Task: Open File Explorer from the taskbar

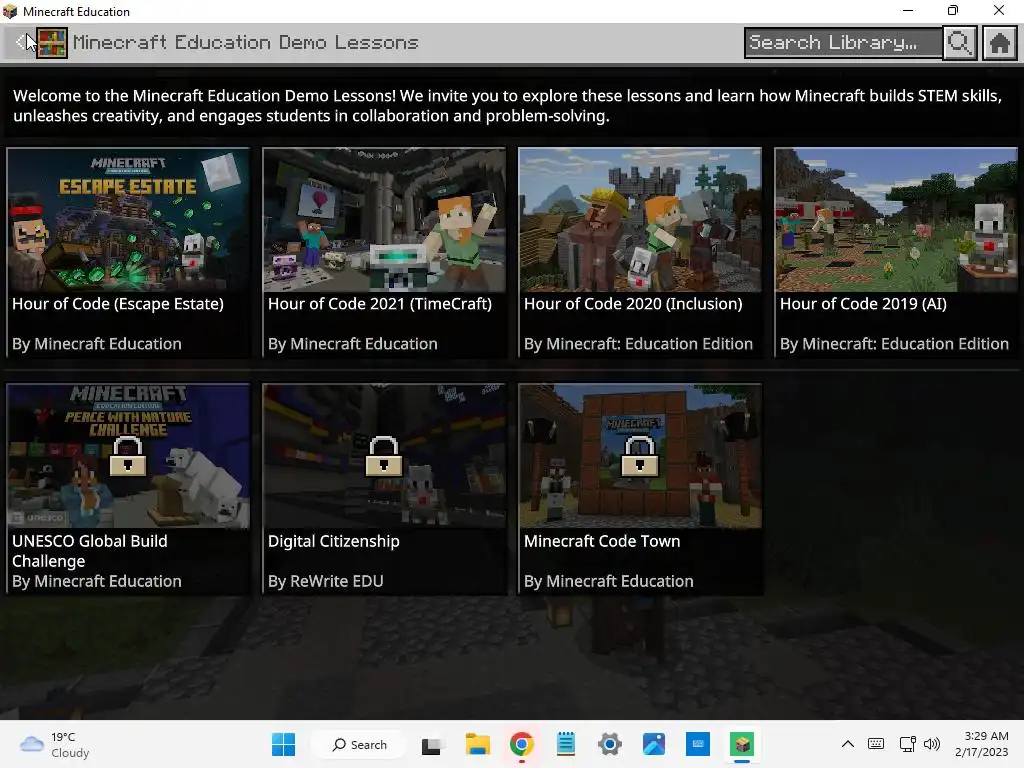Action: click(x=477, y=744)
